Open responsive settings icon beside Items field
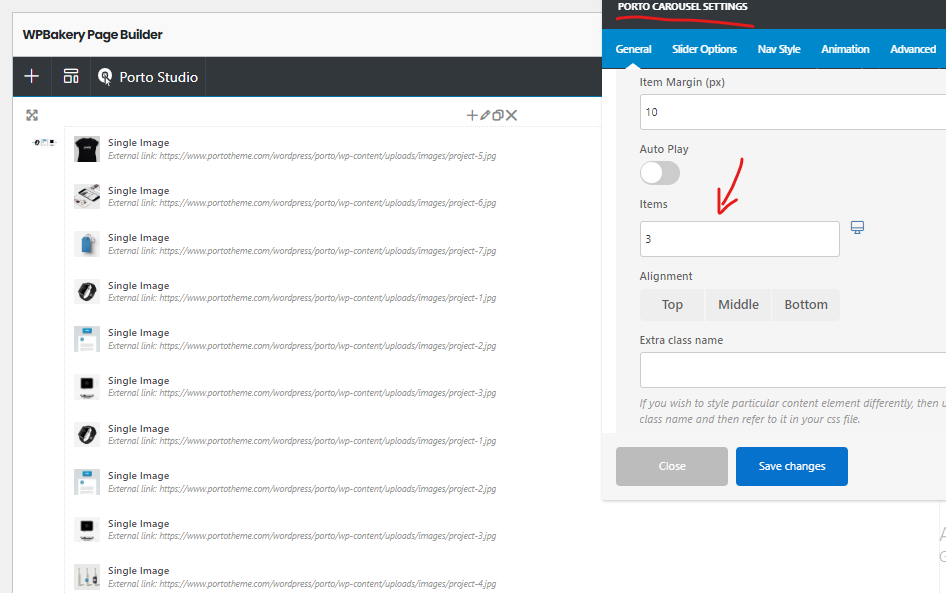This screenshot has width=946, height=593. coord(857,227)
